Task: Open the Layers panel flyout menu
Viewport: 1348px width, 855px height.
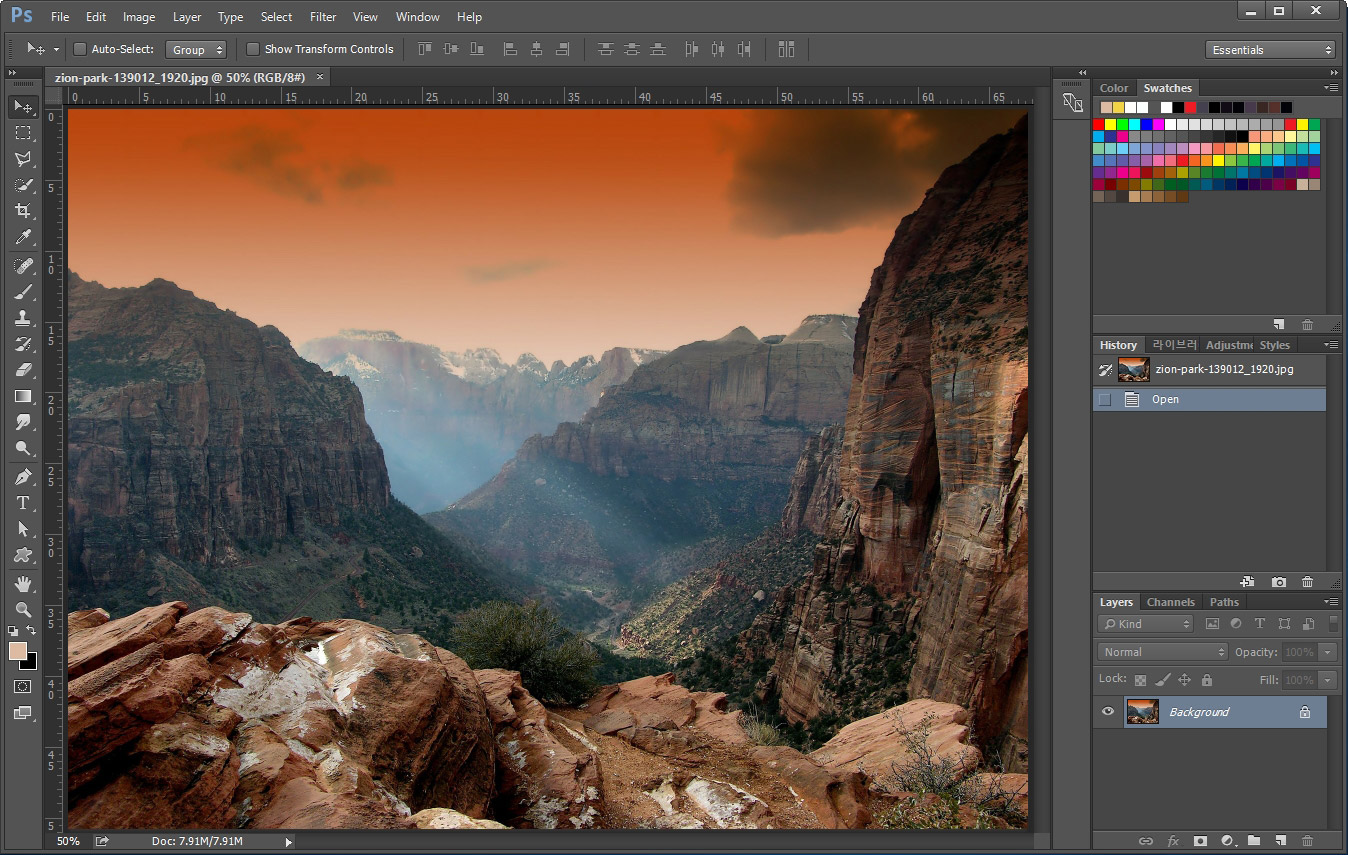Action: point(1331,602)
